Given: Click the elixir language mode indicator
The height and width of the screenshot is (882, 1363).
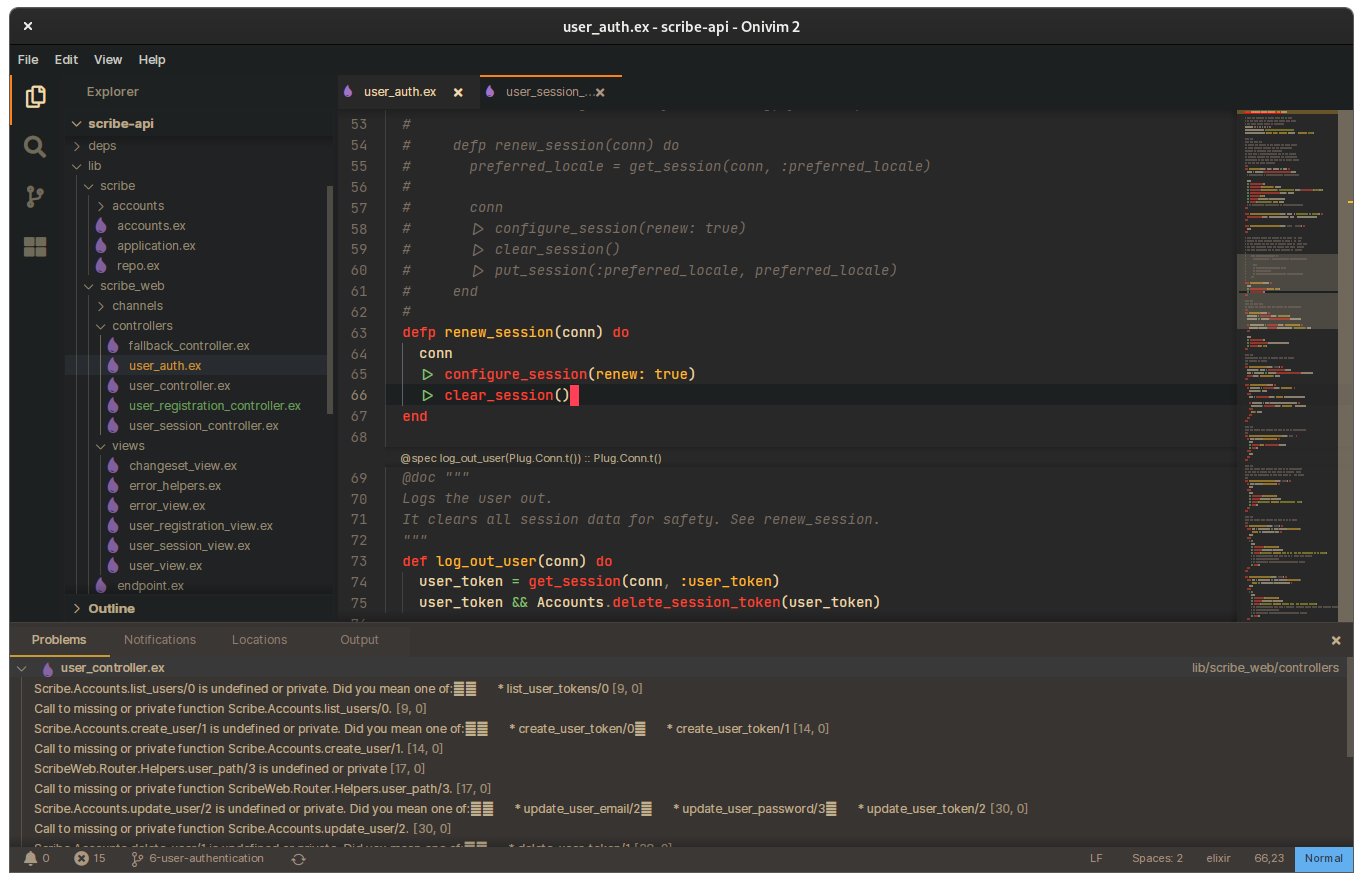Looking at the screenshot, I should point(1216,858).
